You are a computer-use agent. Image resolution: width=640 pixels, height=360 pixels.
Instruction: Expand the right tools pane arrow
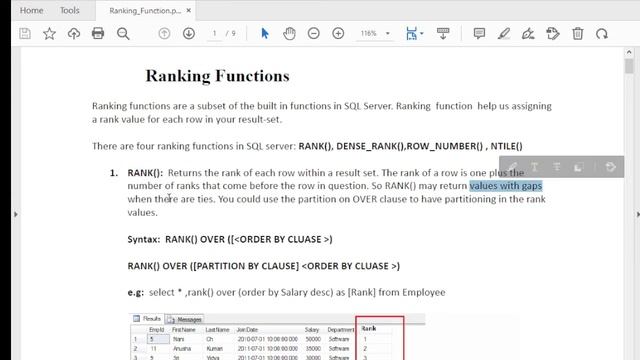click(x=637, y=214)
